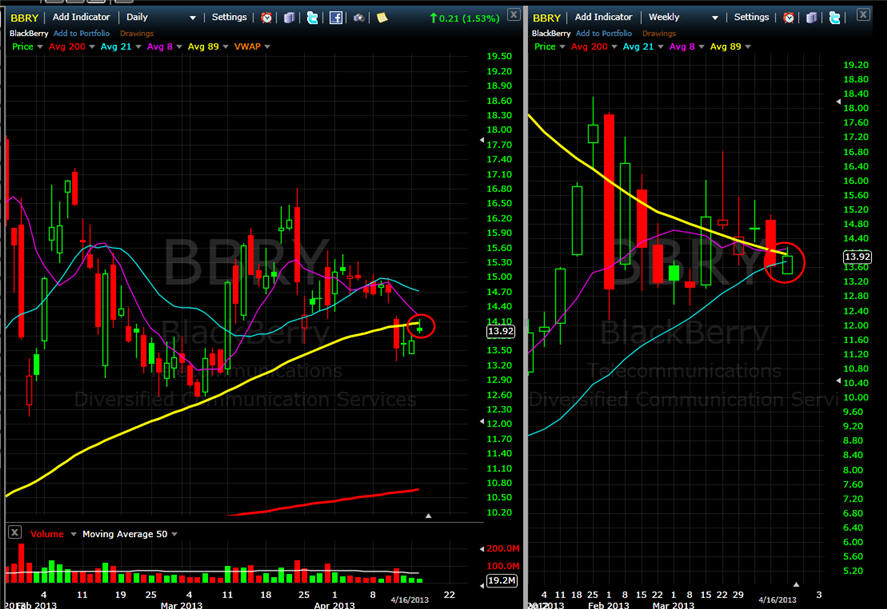Click Avg 8 label in Daily chart
887x609 pixels.
160,47
